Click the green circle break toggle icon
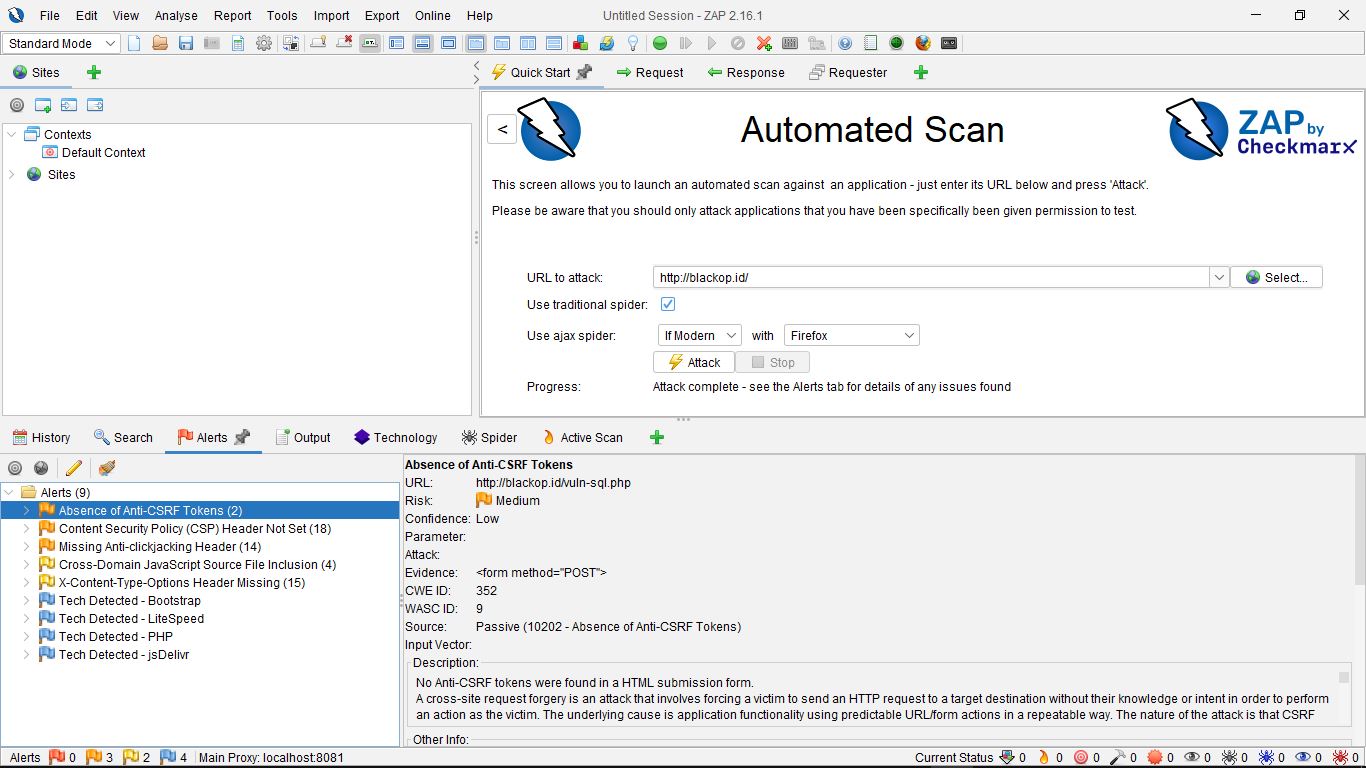1366x768 pixels. point(660,43)
